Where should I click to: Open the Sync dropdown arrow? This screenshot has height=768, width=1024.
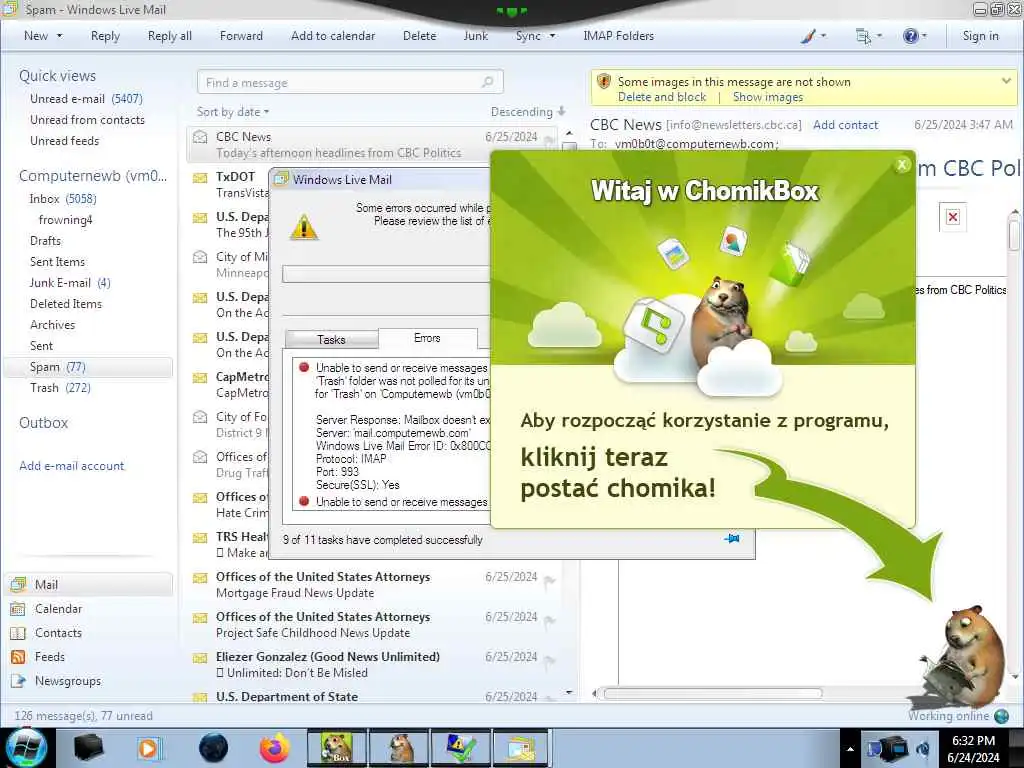[552, 36]
